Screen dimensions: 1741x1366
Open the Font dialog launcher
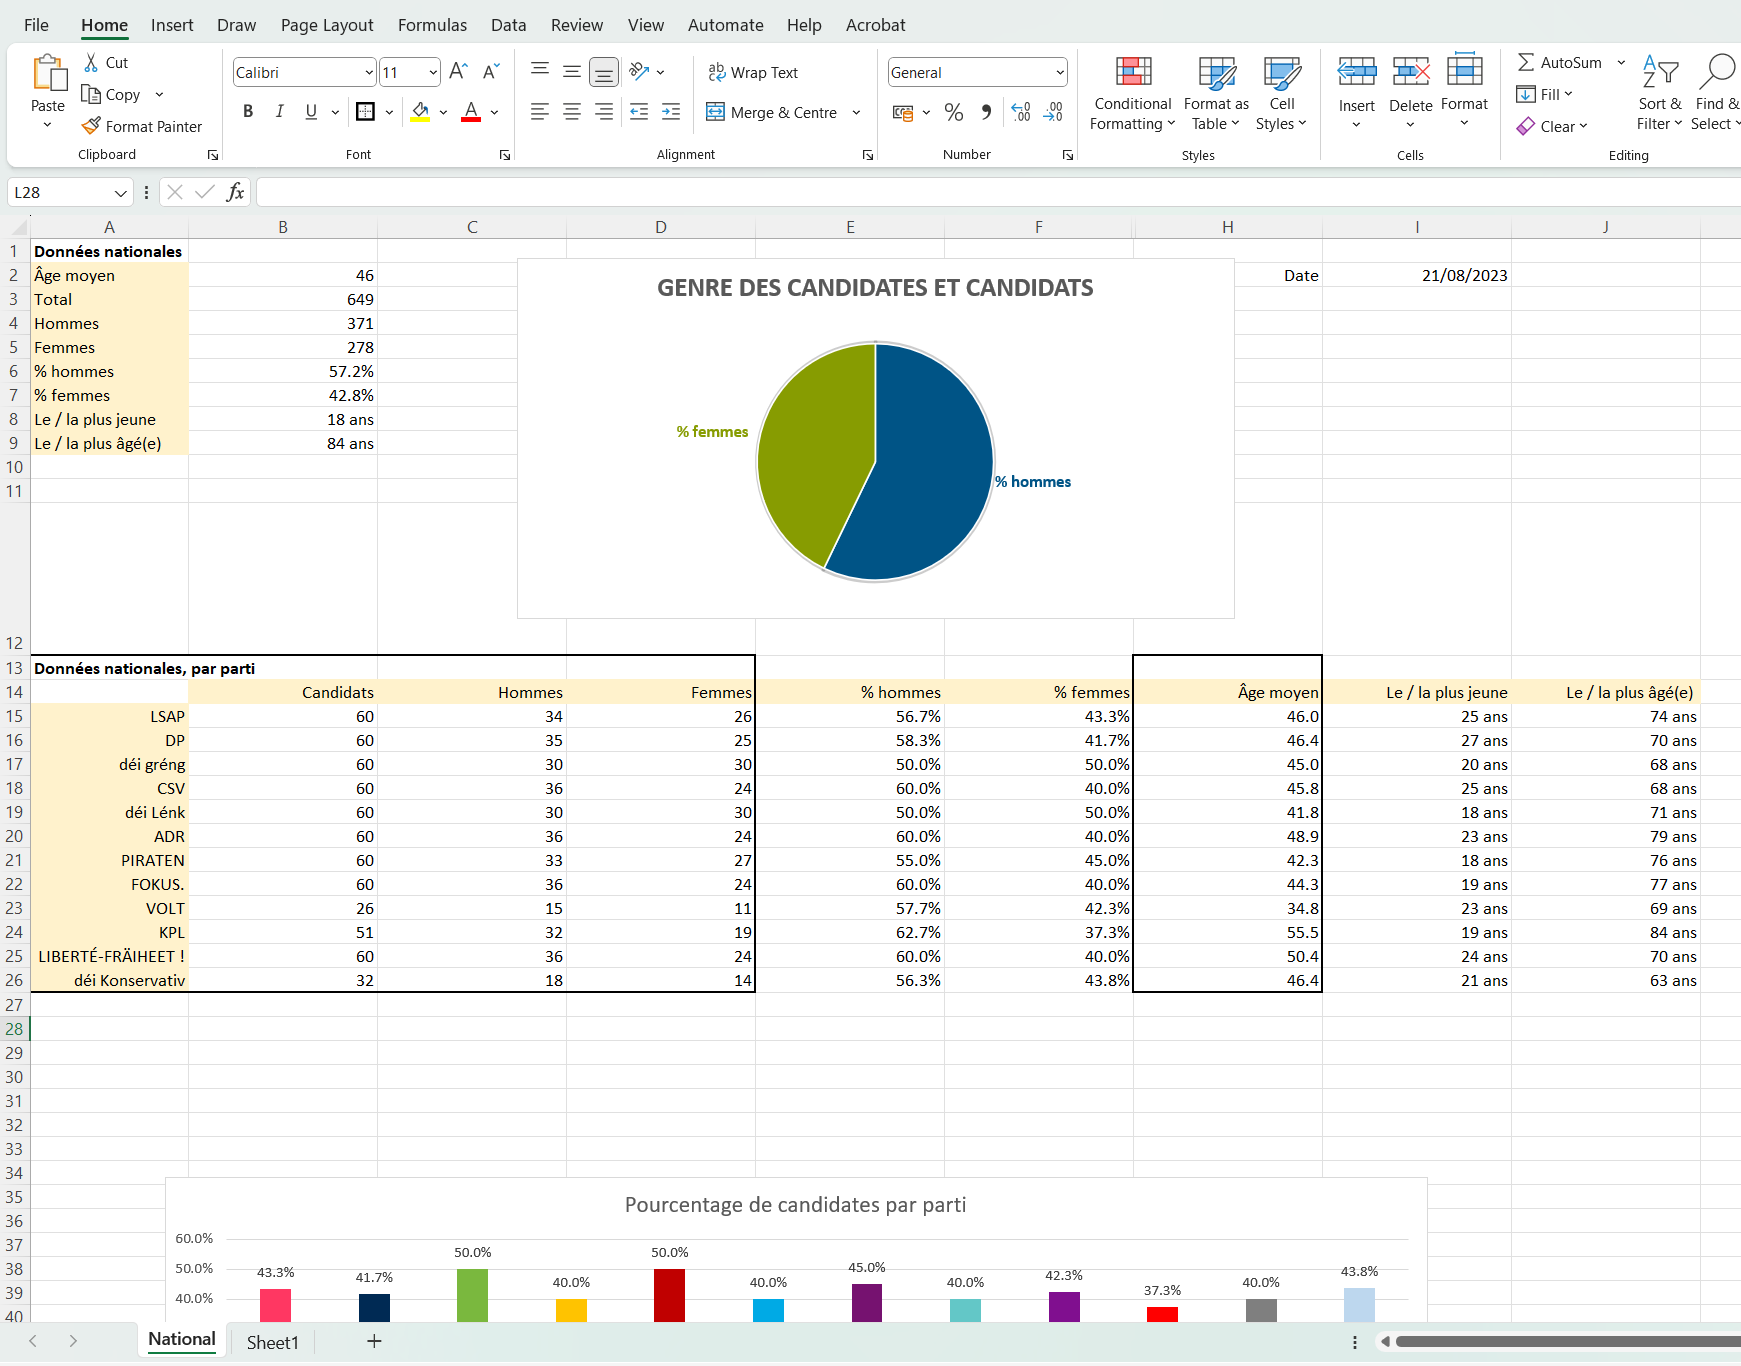pyautogui.click(x=505, y=155)
